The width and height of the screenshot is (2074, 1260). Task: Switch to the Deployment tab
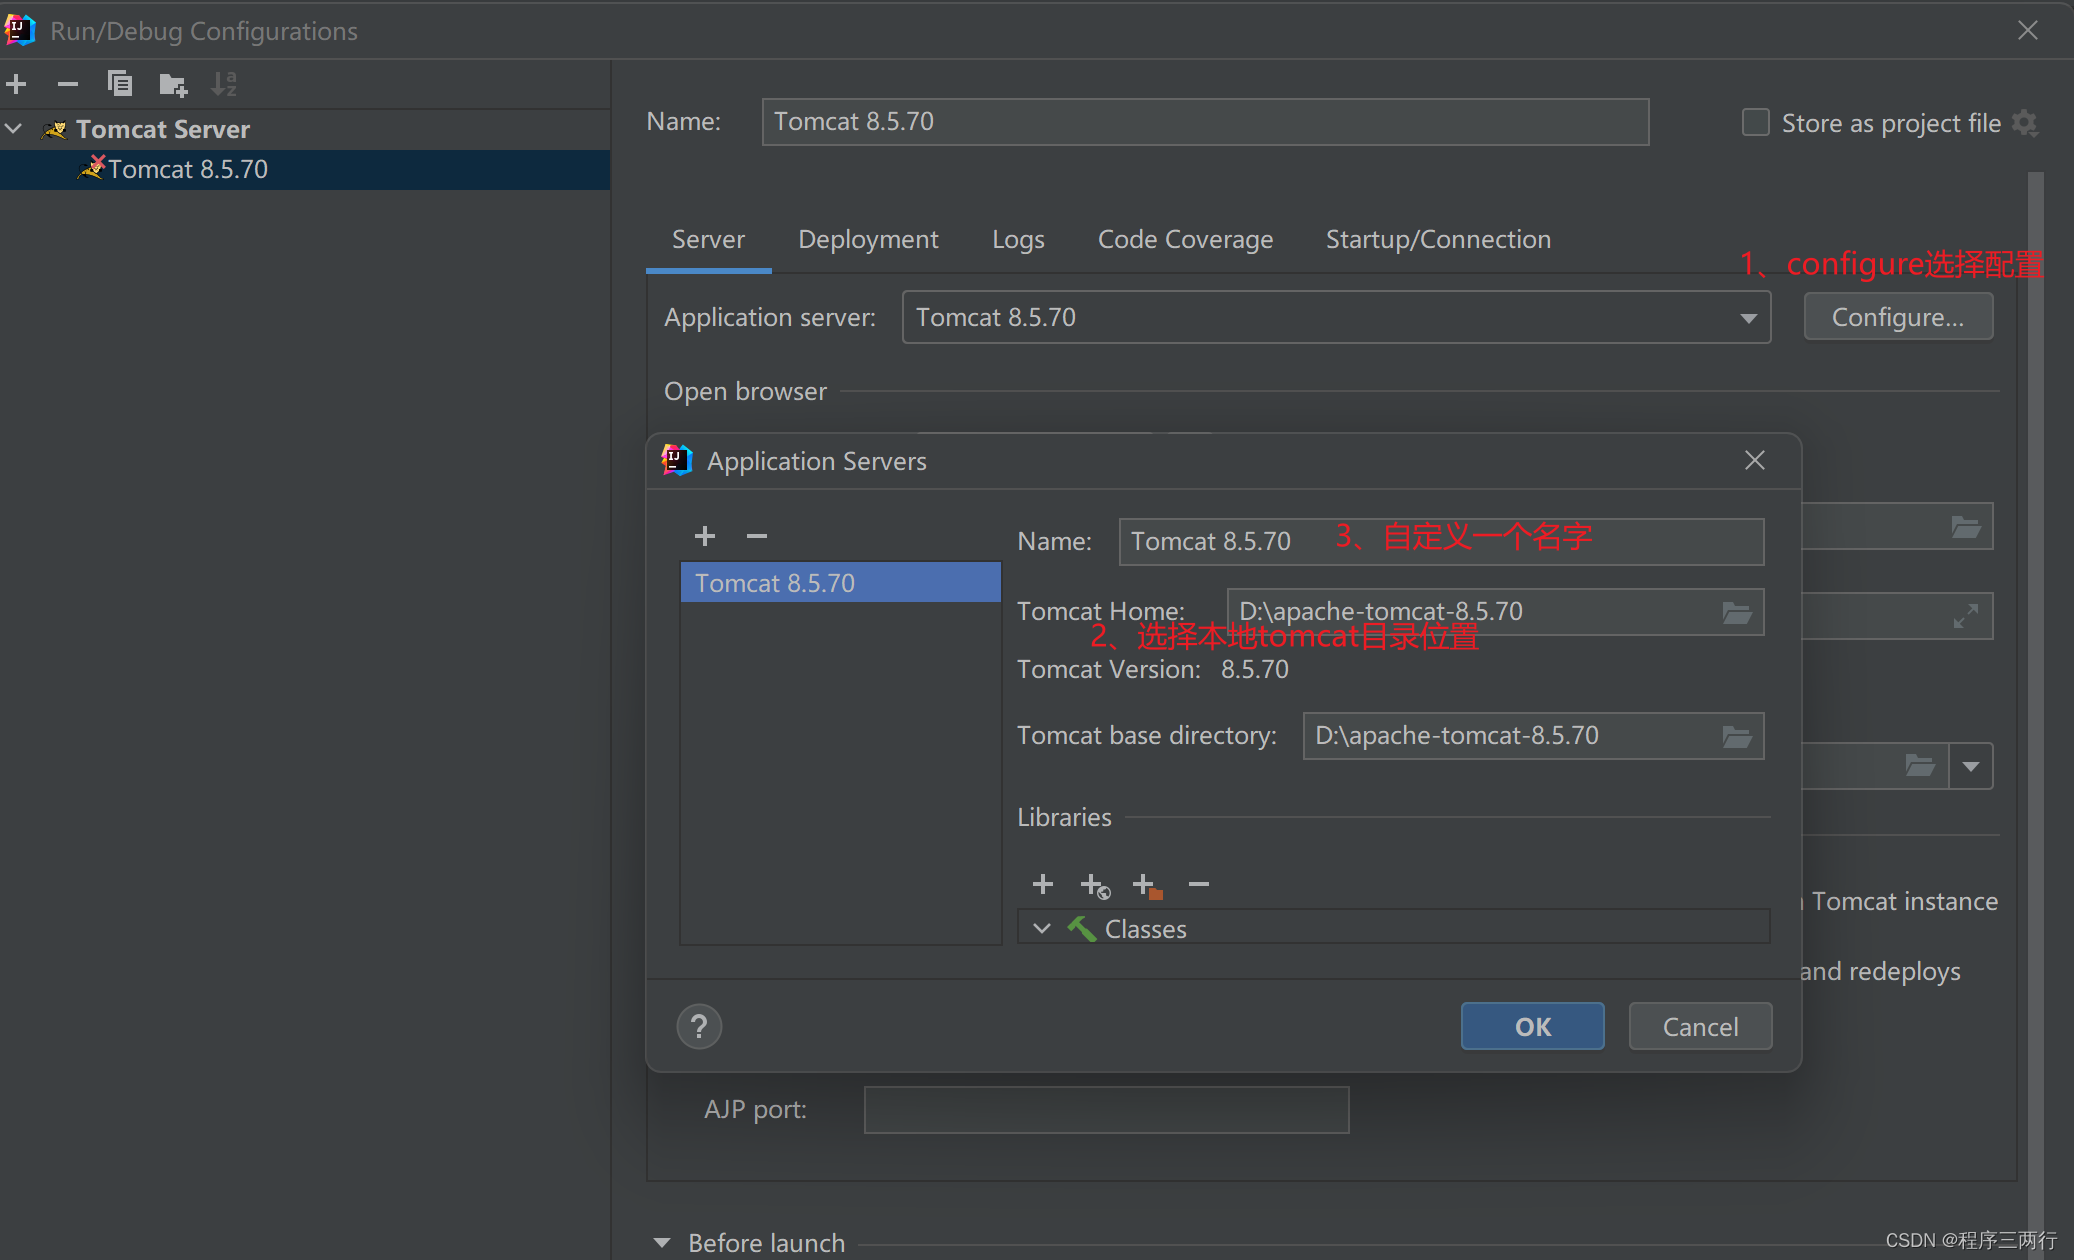pyautogui.click(x=868, y=238)
